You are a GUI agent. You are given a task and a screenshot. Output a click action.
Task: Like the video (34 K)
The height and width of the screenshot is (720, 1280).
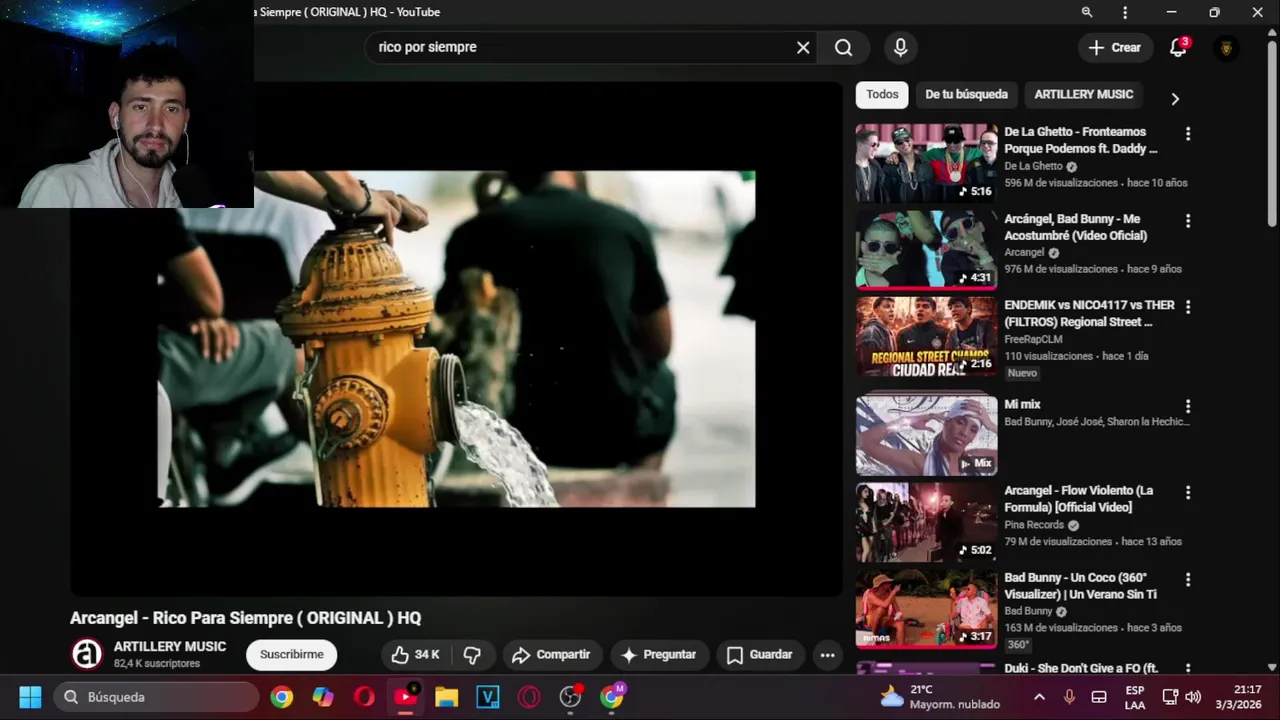[x=415, y=655]
